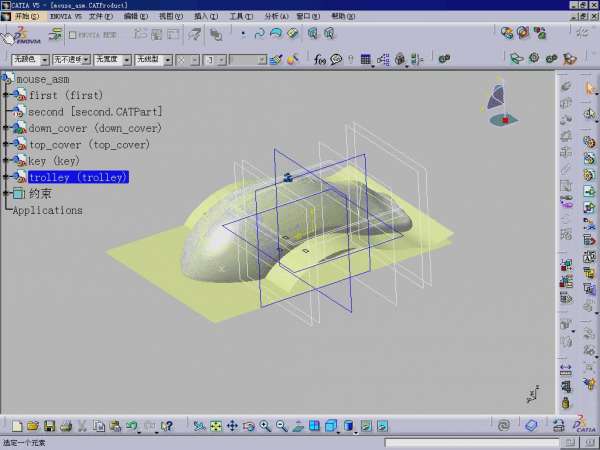Click the paintbrush graphic properties icon
This screenshot has height=450, width=600.
[x=276, y=59]
